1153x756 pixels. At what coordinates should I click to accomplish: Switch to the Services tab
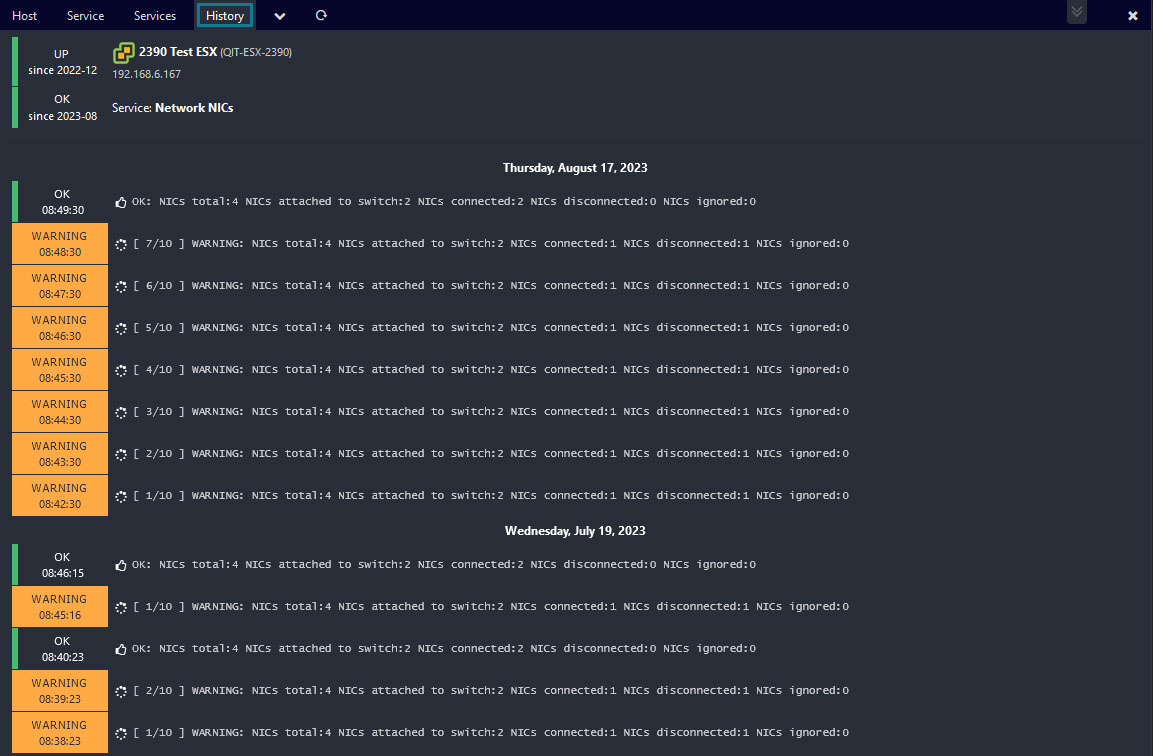(154, 15)
